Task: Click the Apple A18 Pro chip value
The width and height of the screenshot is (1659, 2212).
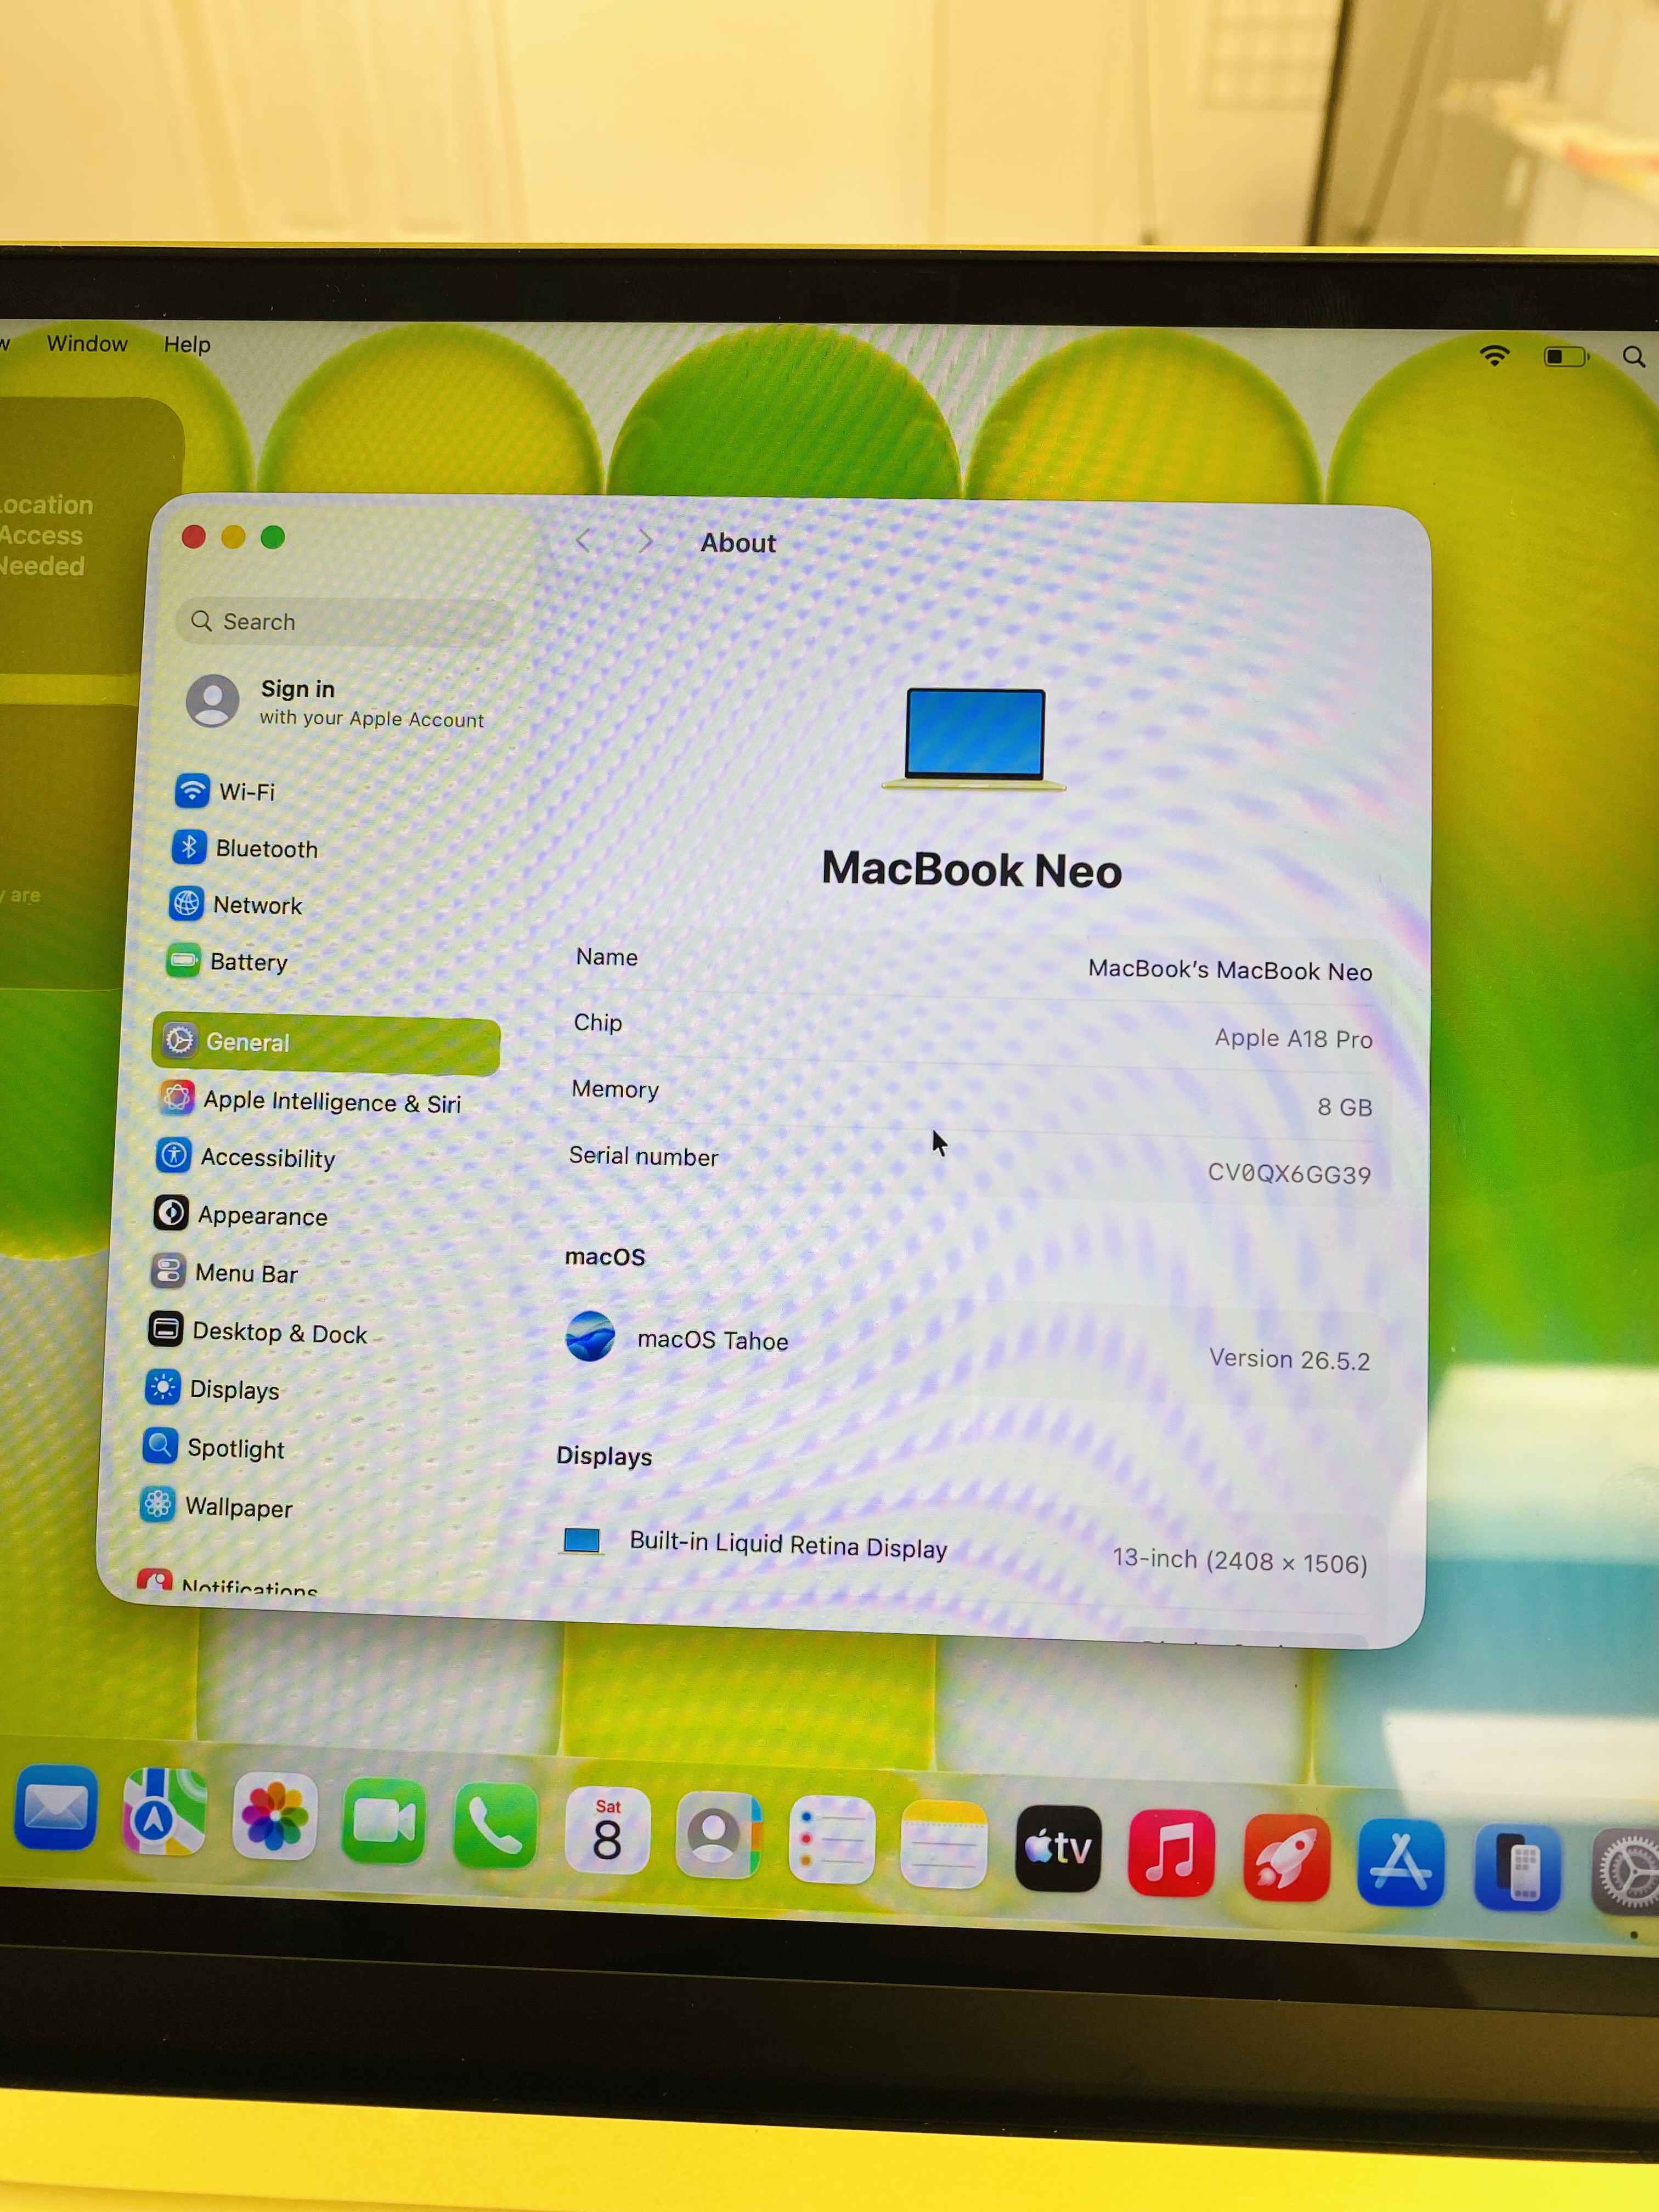Action: pos(1293,1038)
